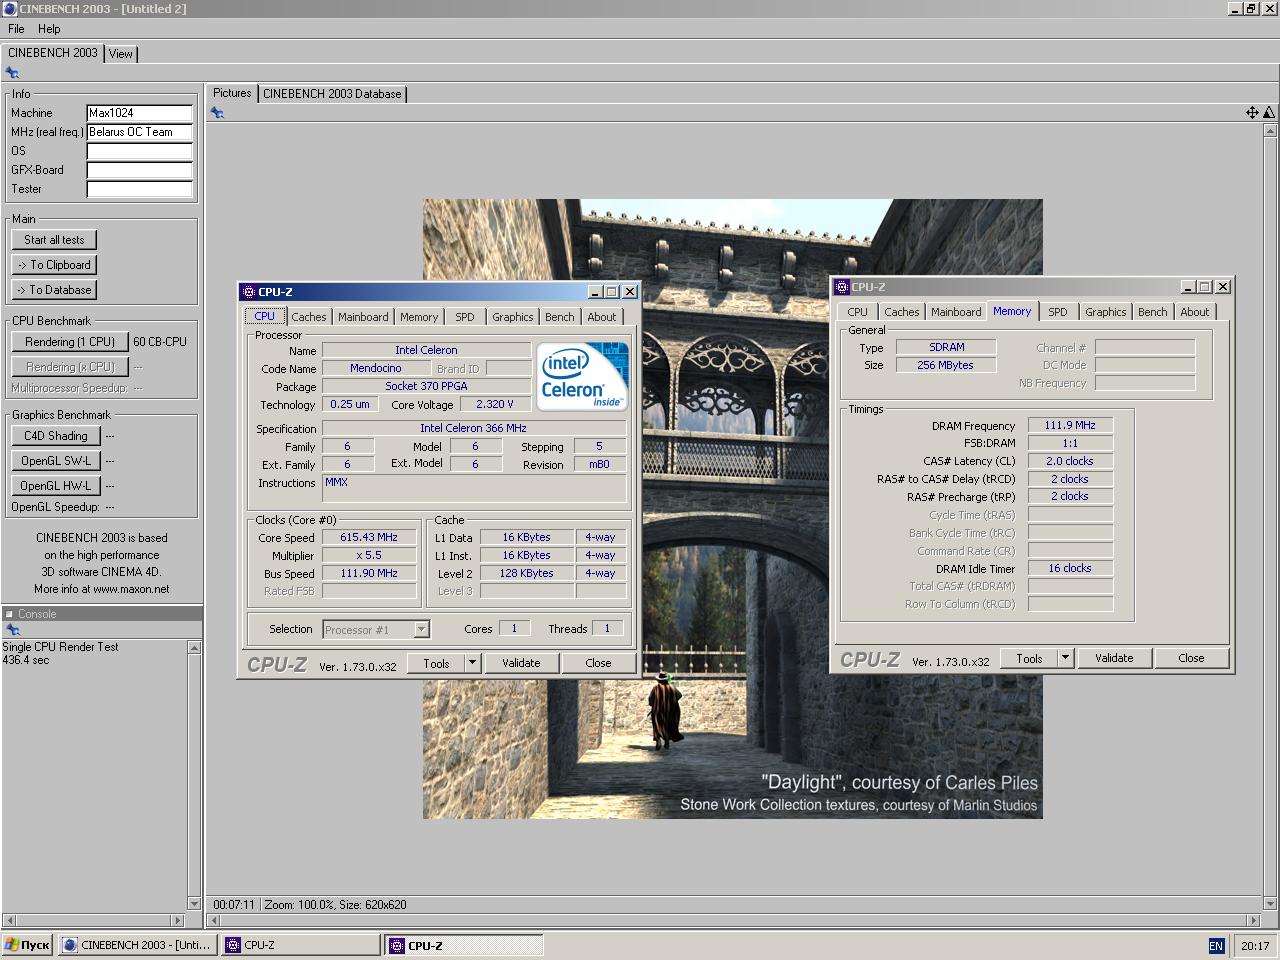This screenshot has width=1280, height=960.
Task: Open Graphics tab in left CPU-Z window
Action: (513, 317)
